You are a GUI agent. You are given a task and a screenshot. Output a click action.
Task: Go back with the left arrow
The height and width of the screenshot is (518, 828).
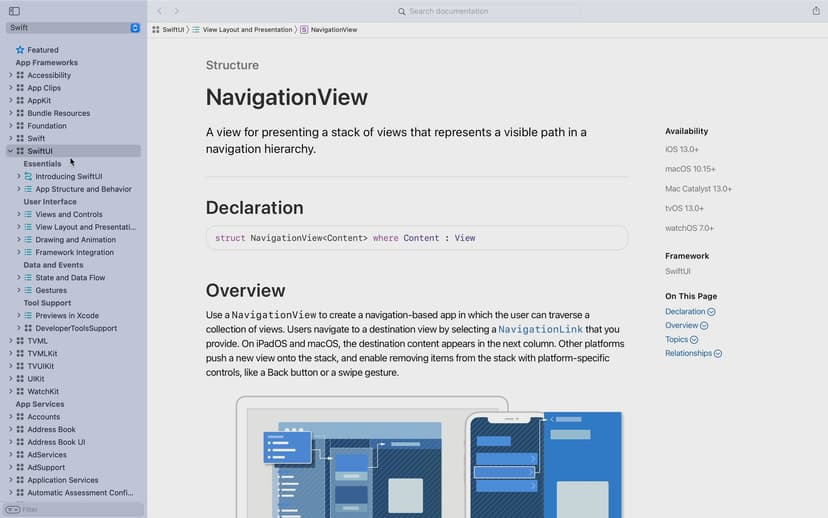(x=159, y=11)
